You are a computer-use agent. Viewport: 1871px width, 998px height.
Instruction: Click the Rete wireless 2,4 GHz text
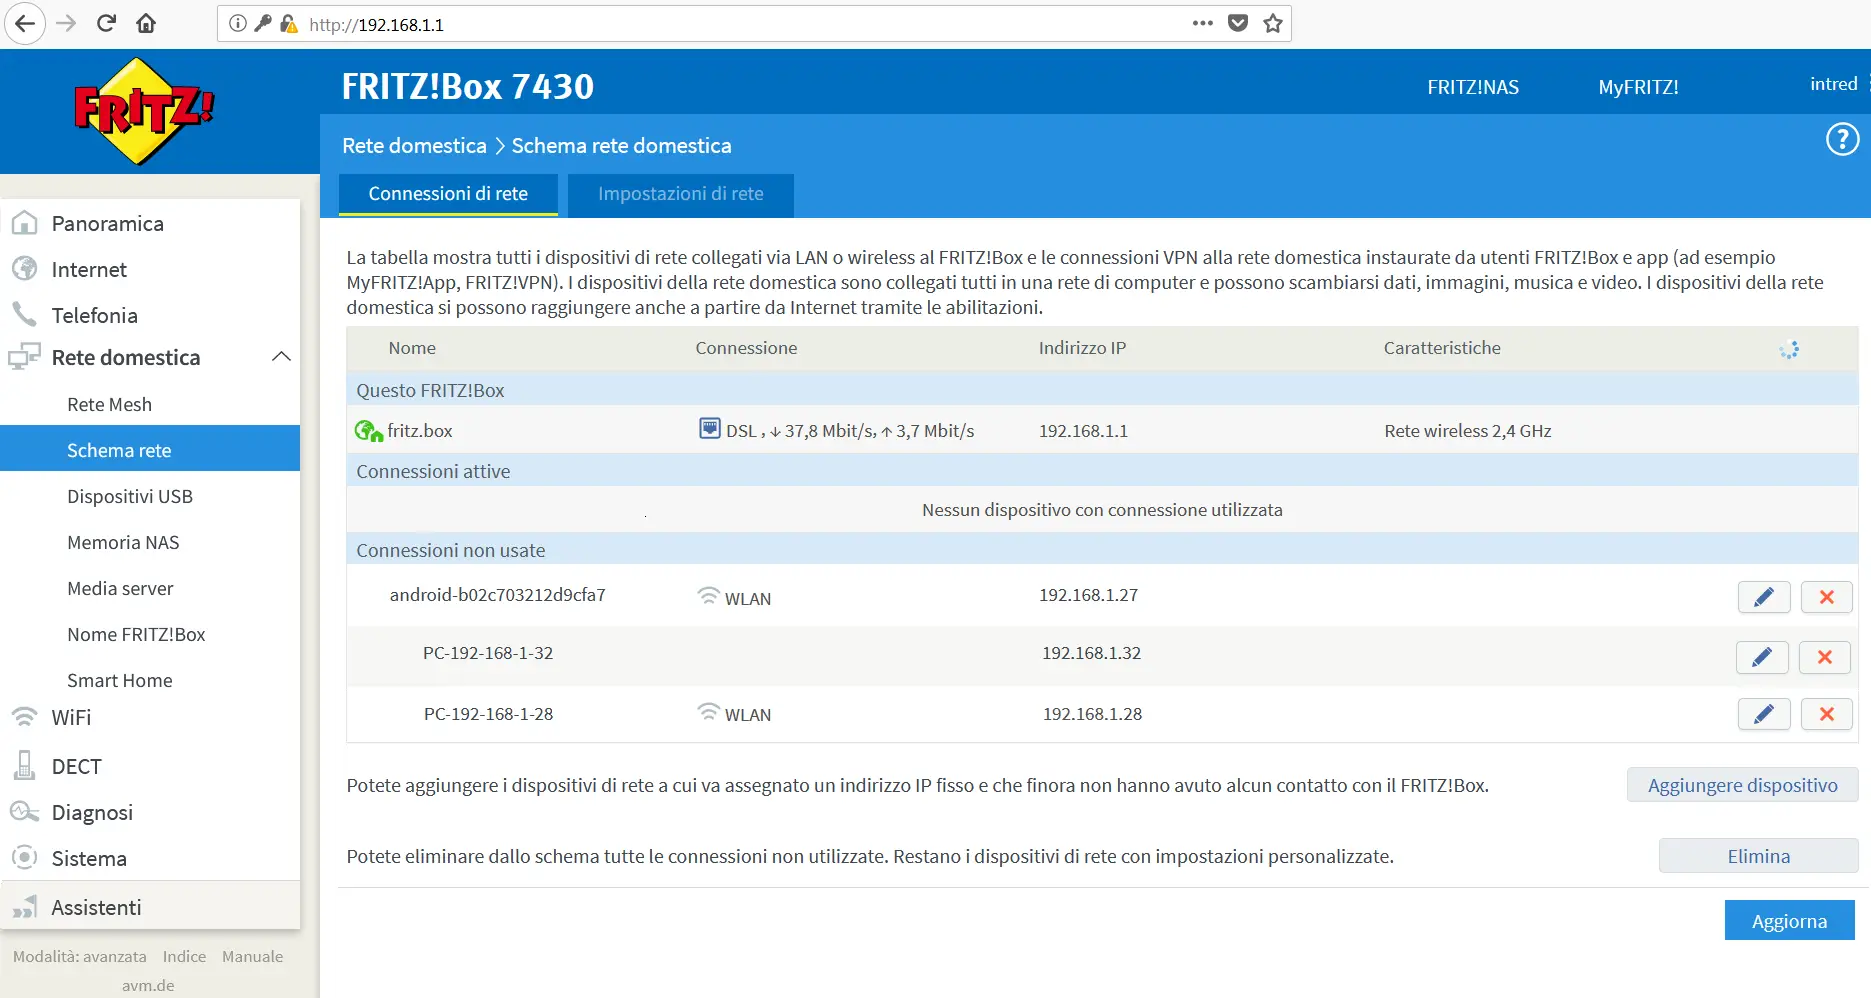(1467, 431)
